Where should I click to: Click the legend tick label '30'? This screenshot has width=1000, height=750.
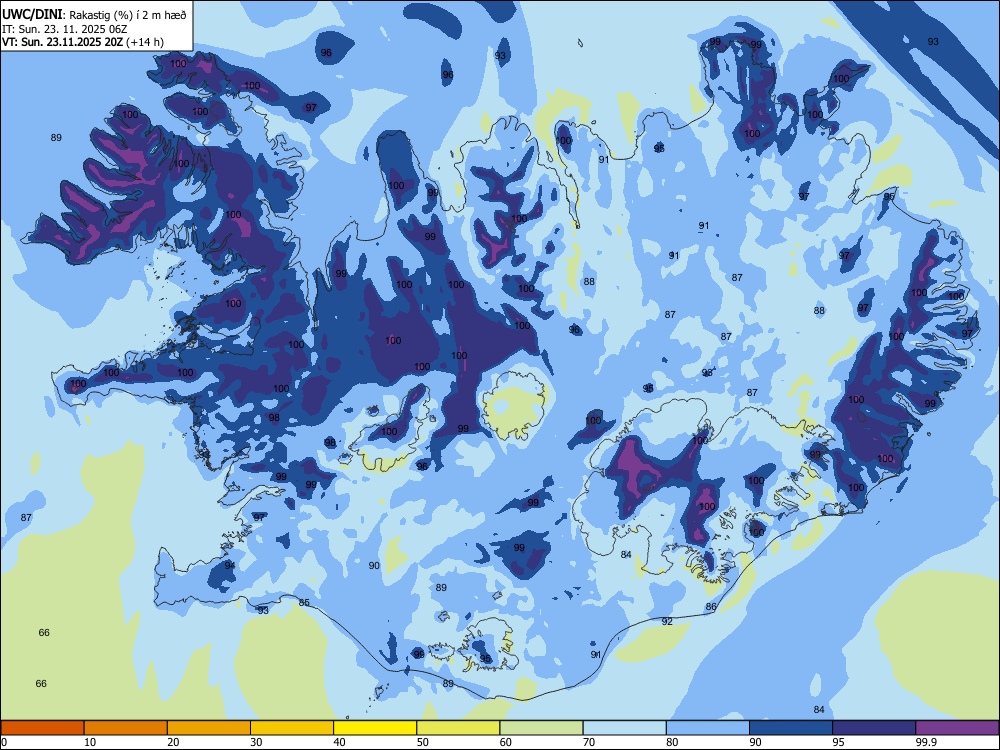[256, 742]
